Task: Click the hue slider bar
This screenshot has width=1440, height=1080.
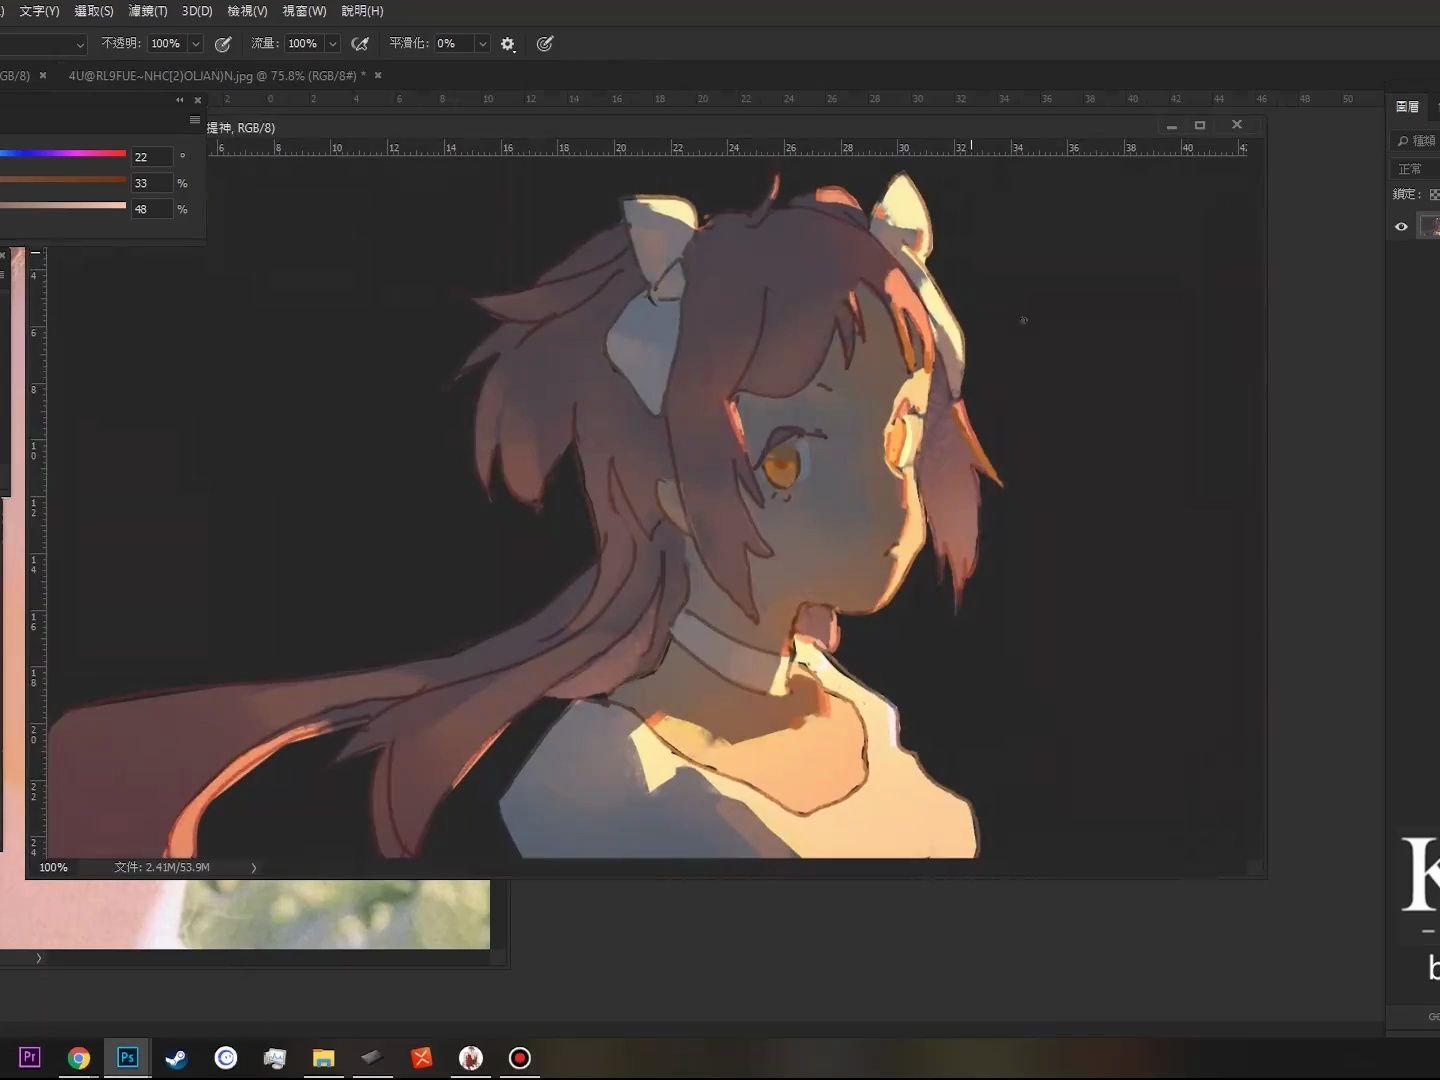Action: pos(63,154)
